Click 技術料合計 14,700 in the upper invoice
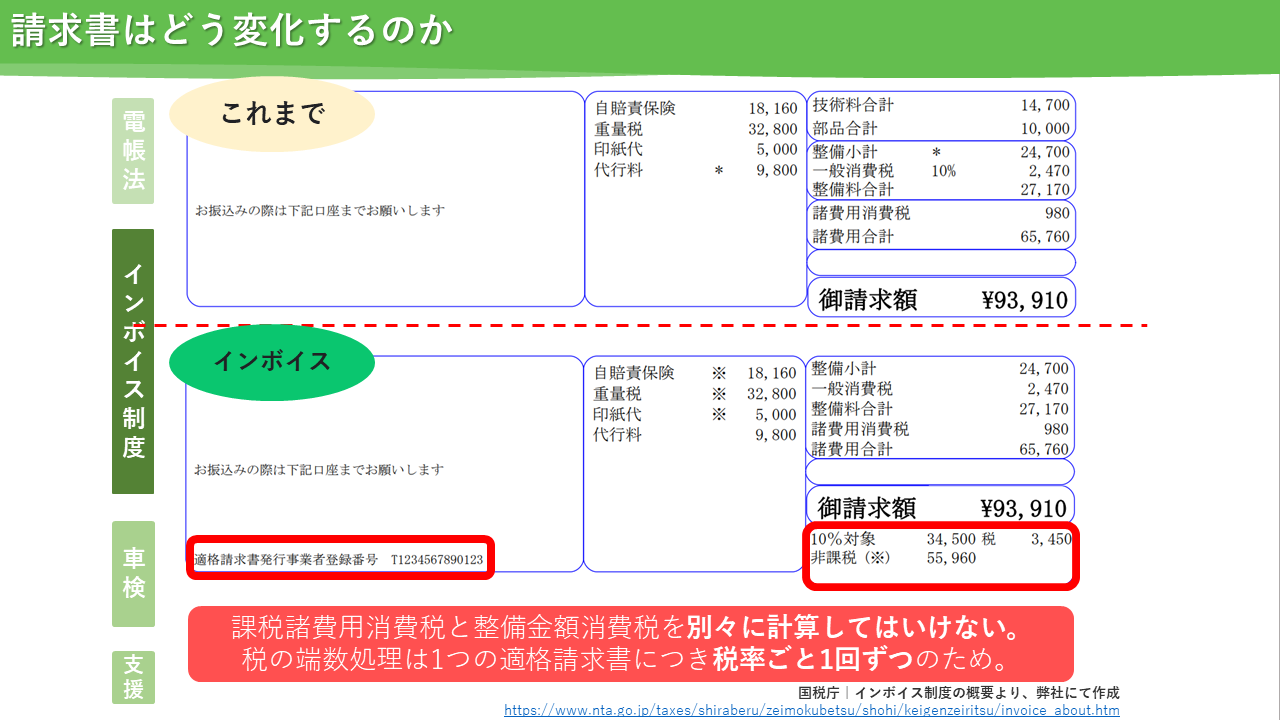The width and height of the screenshot is (1280, 720). [x=941, y=105]
